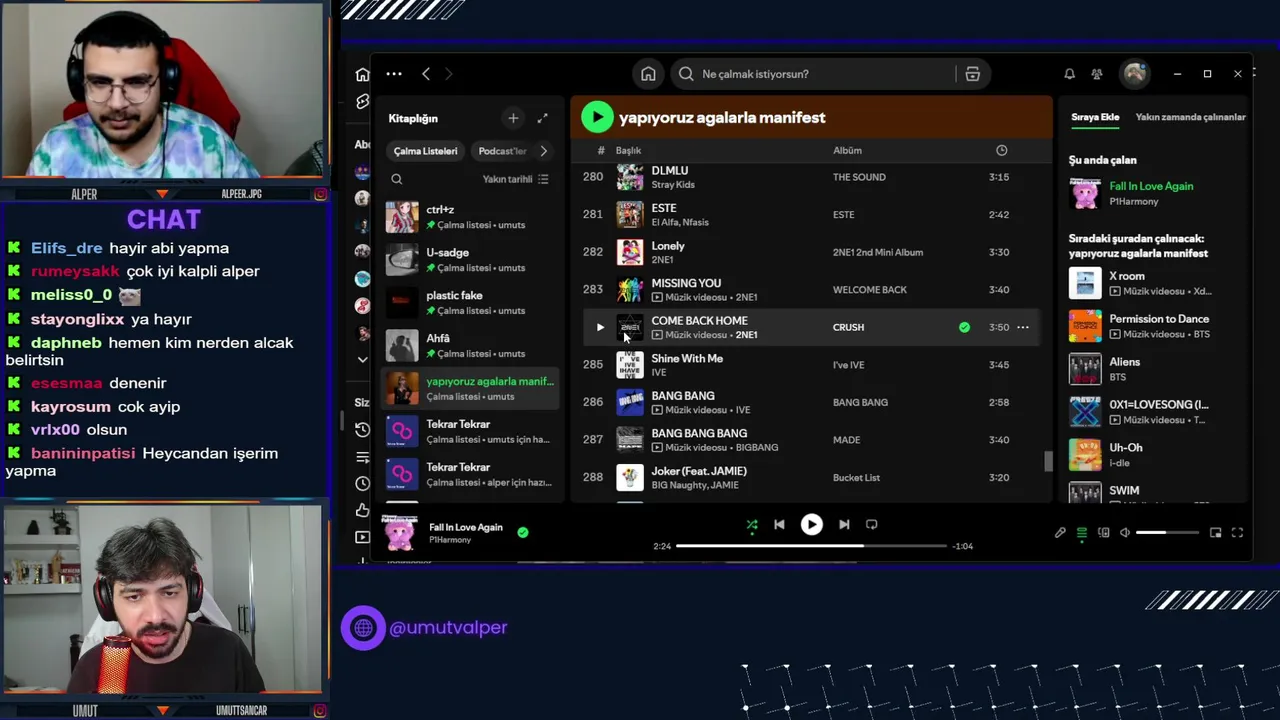Screen dimensions: 1280x720
Task: Open the 'Ahfâ' playlist
Action: [469, 346]
